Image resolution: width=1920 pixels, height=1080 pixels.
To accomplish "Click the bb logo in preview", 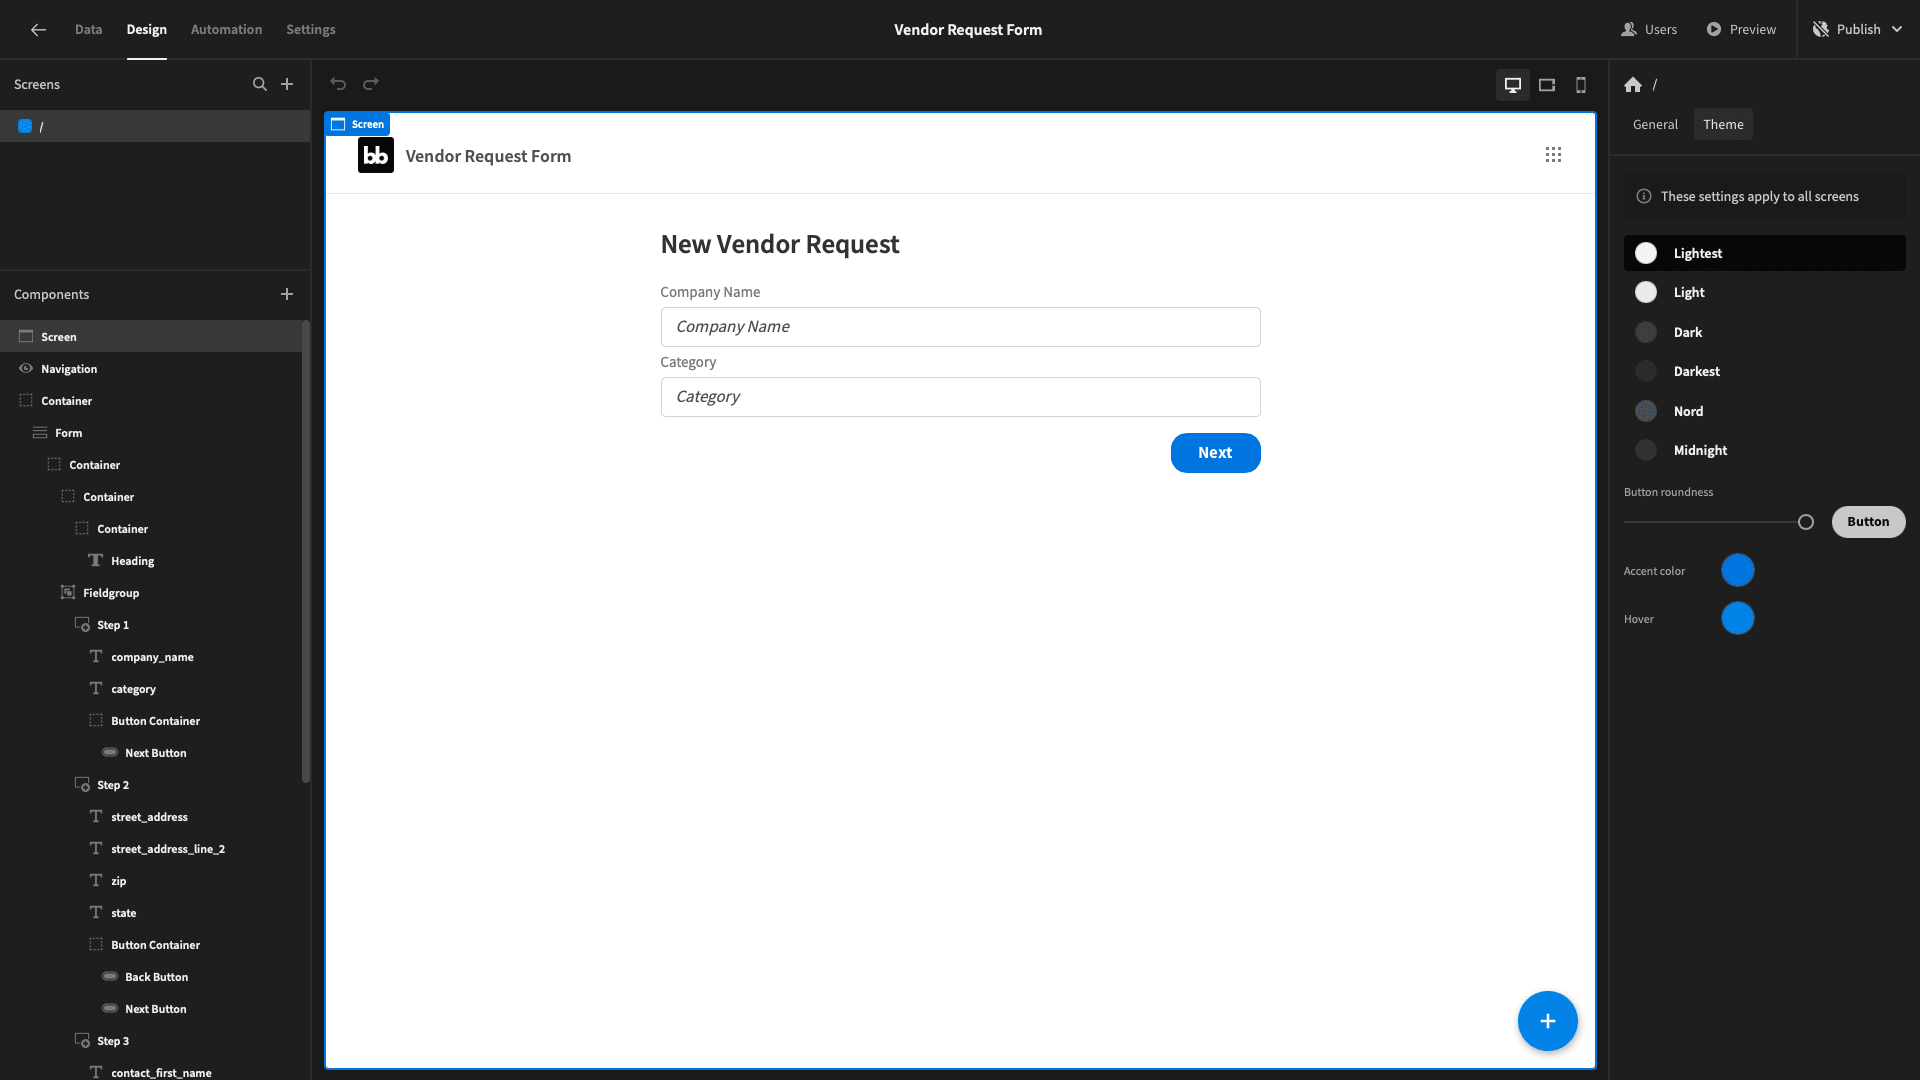I will pos(376,155).
